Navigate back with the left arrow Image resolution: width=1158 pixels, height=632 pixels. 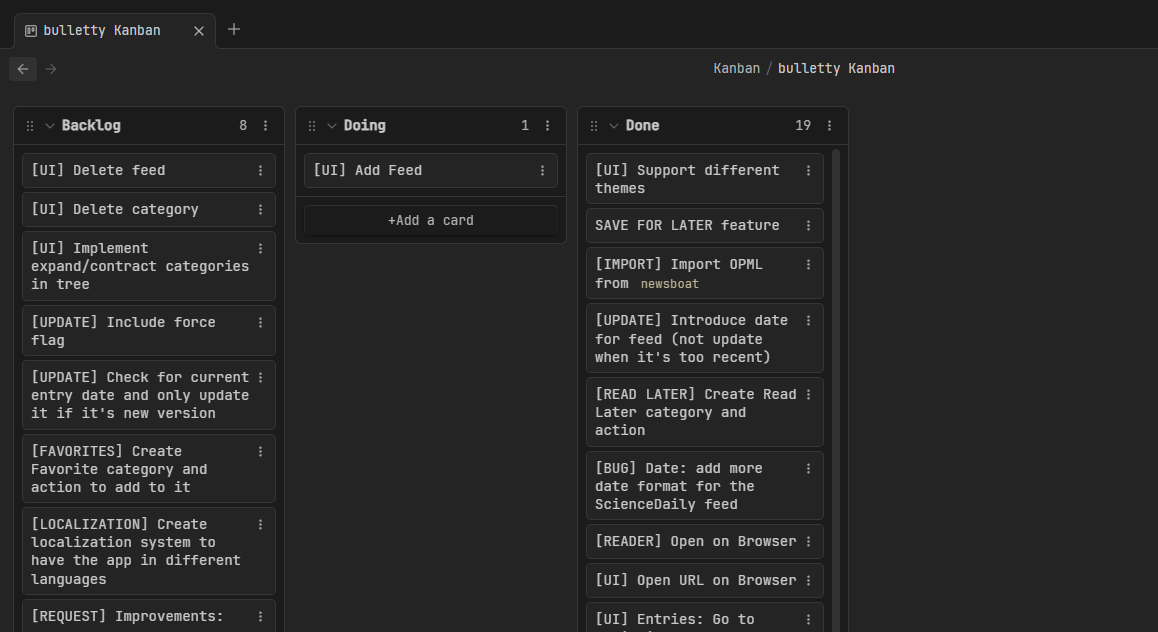click(23, 69)
